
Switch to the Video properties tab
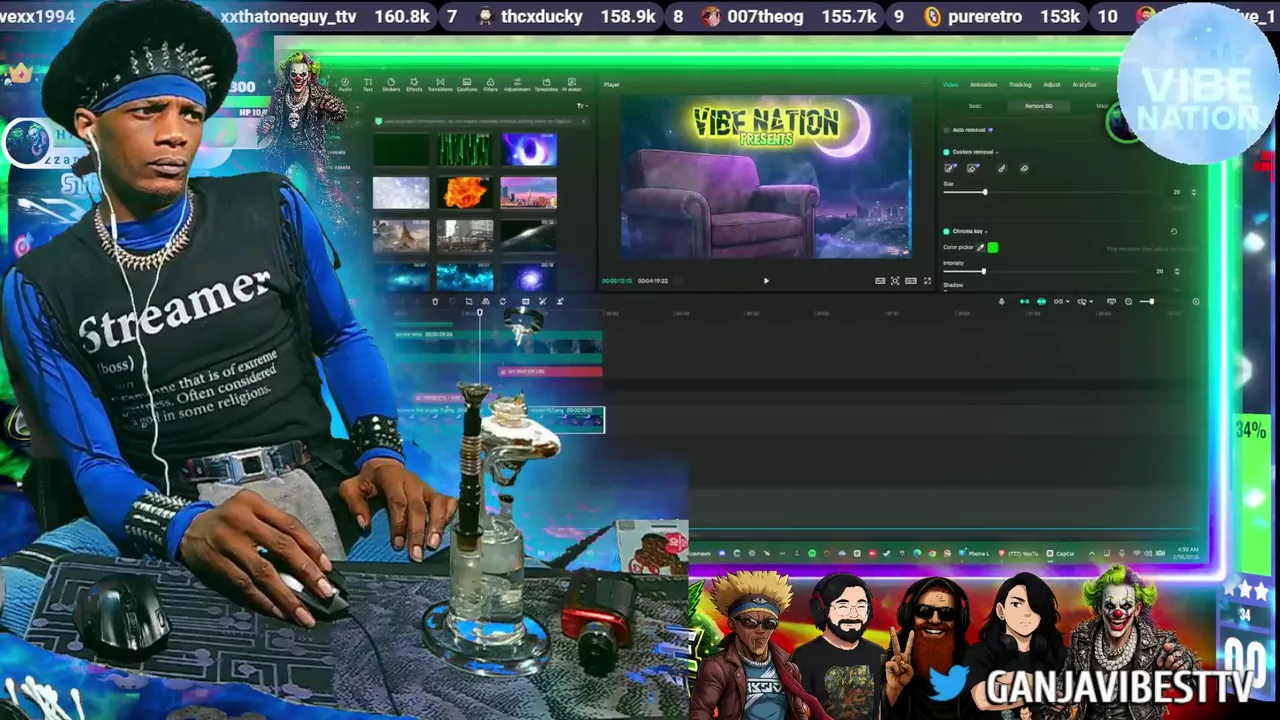tap(951, 85)
